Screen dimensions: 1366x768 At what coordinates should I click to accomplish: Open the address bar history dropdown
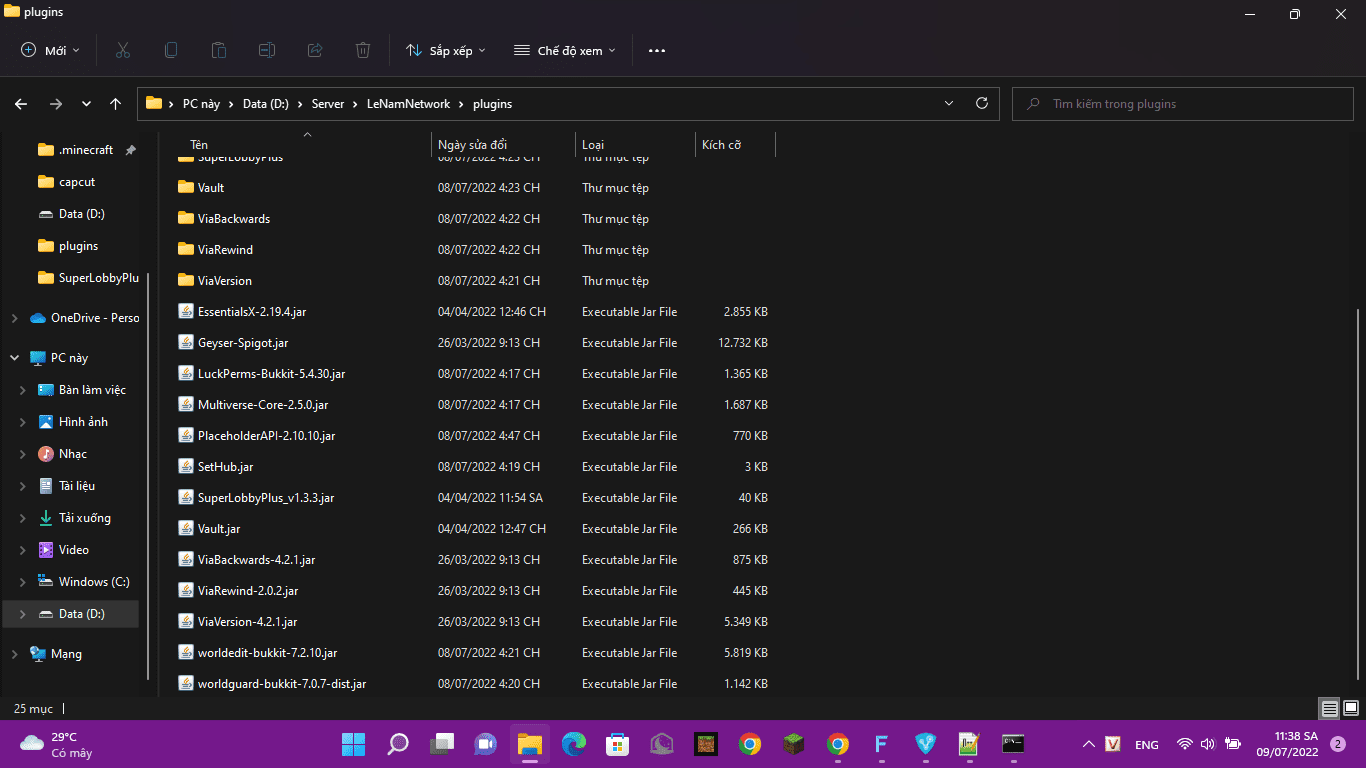point(948,103)
